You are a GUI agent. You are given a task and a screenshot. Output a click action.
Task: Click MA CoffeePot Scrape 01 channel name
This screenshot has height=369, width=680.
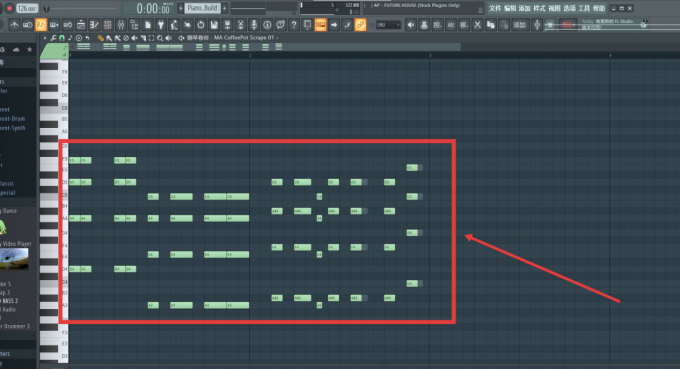click(244, 38)
